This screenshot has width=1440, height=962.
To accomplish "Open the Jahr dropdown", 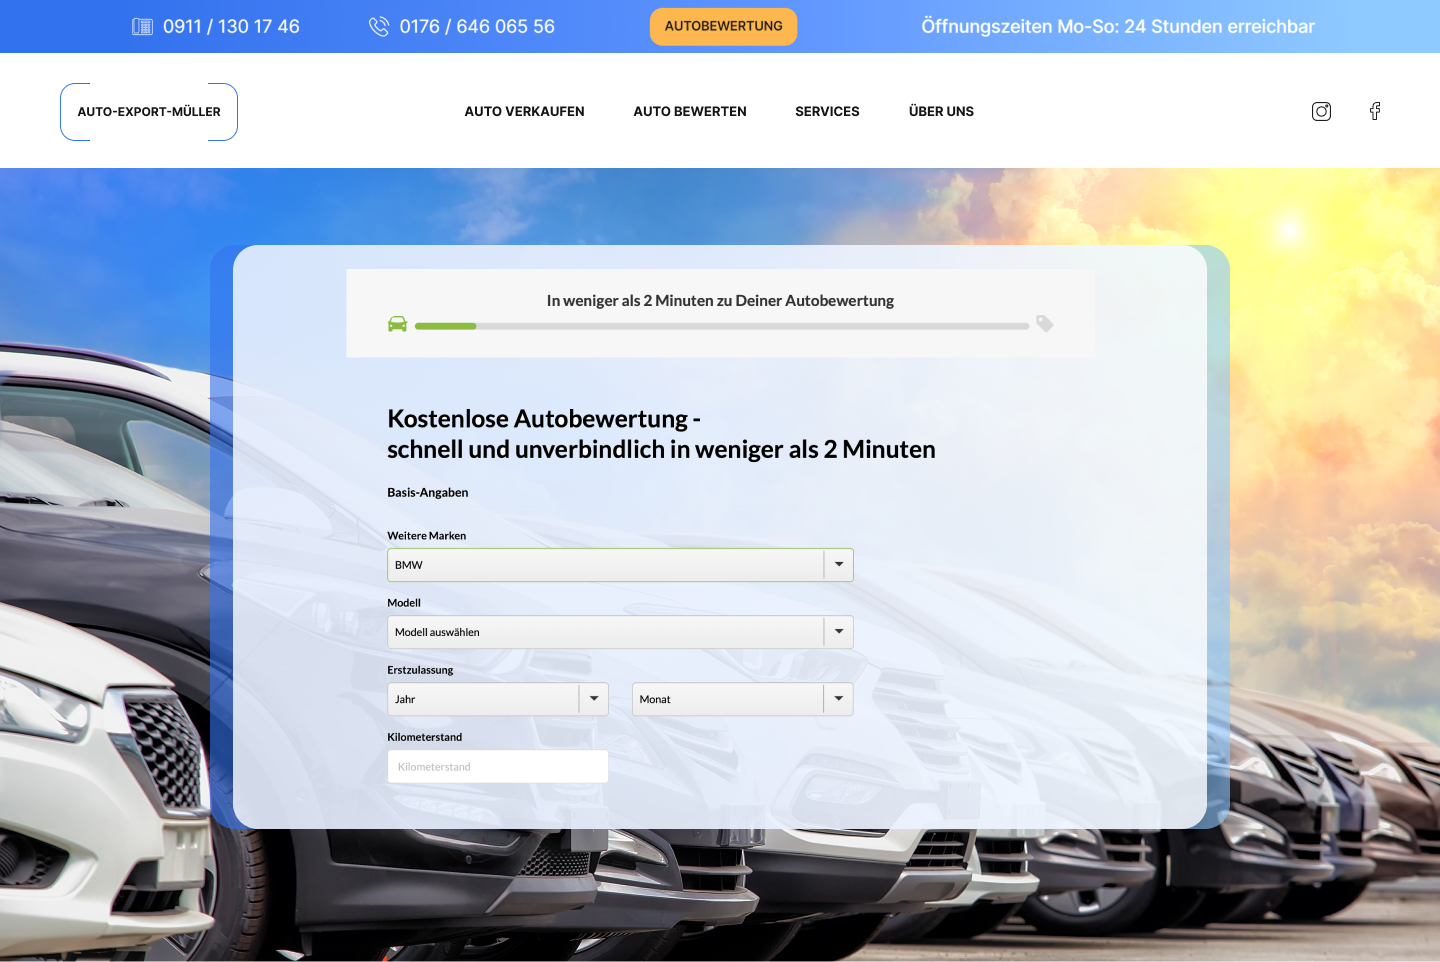I will pyautogui.click(x=498, y=699).
